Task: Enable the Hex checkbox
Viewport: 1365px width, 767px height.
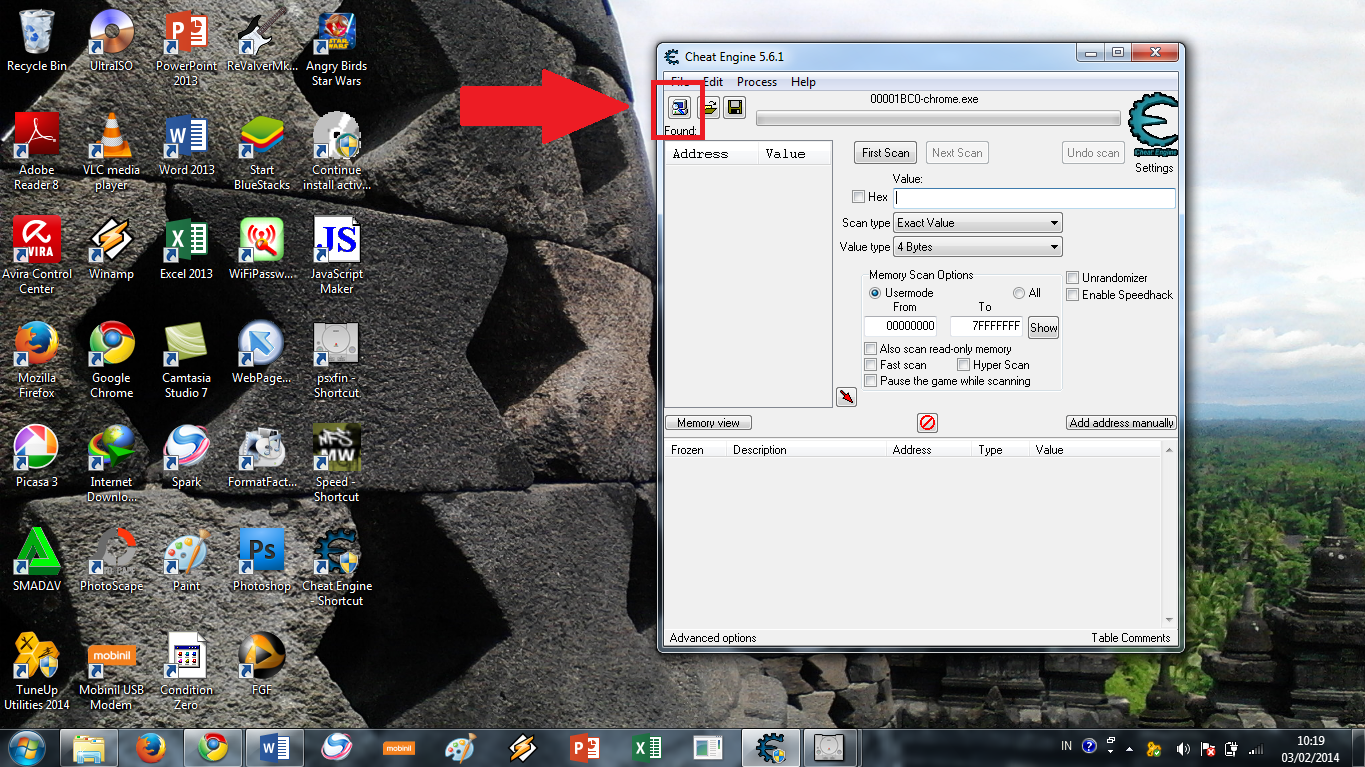Action: (858, 197)
